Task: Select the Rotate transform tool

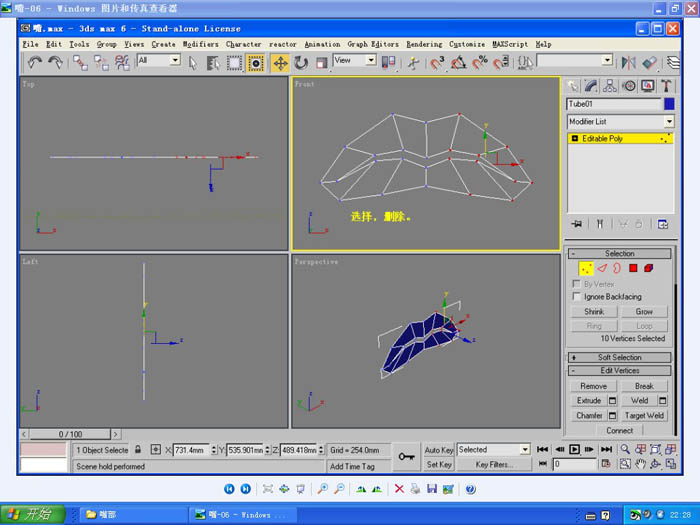Action: (301, 62)
